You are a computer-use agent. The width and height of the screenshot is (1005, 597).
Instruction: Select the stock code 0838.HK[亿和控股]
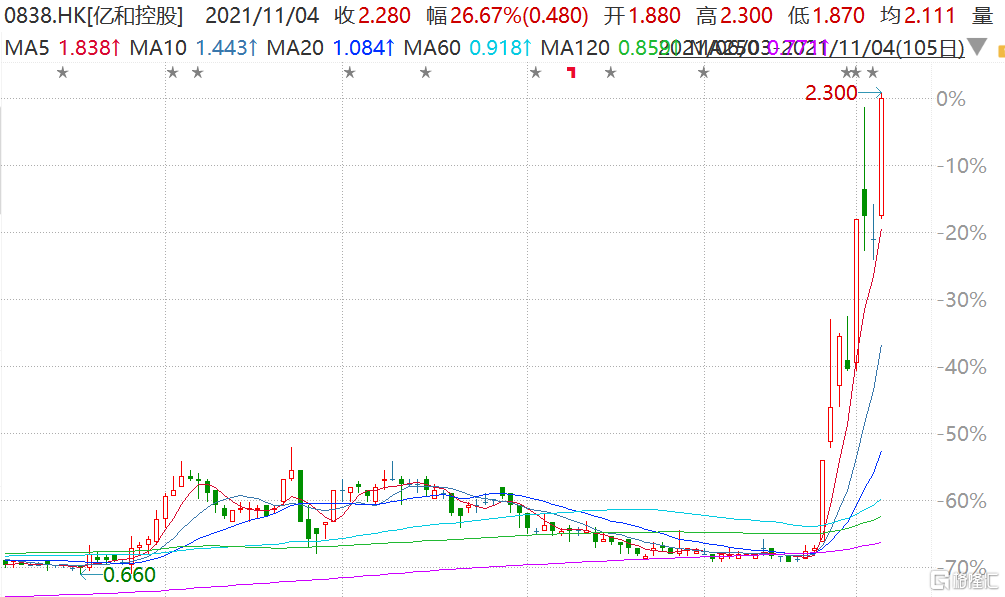(94, 15)
